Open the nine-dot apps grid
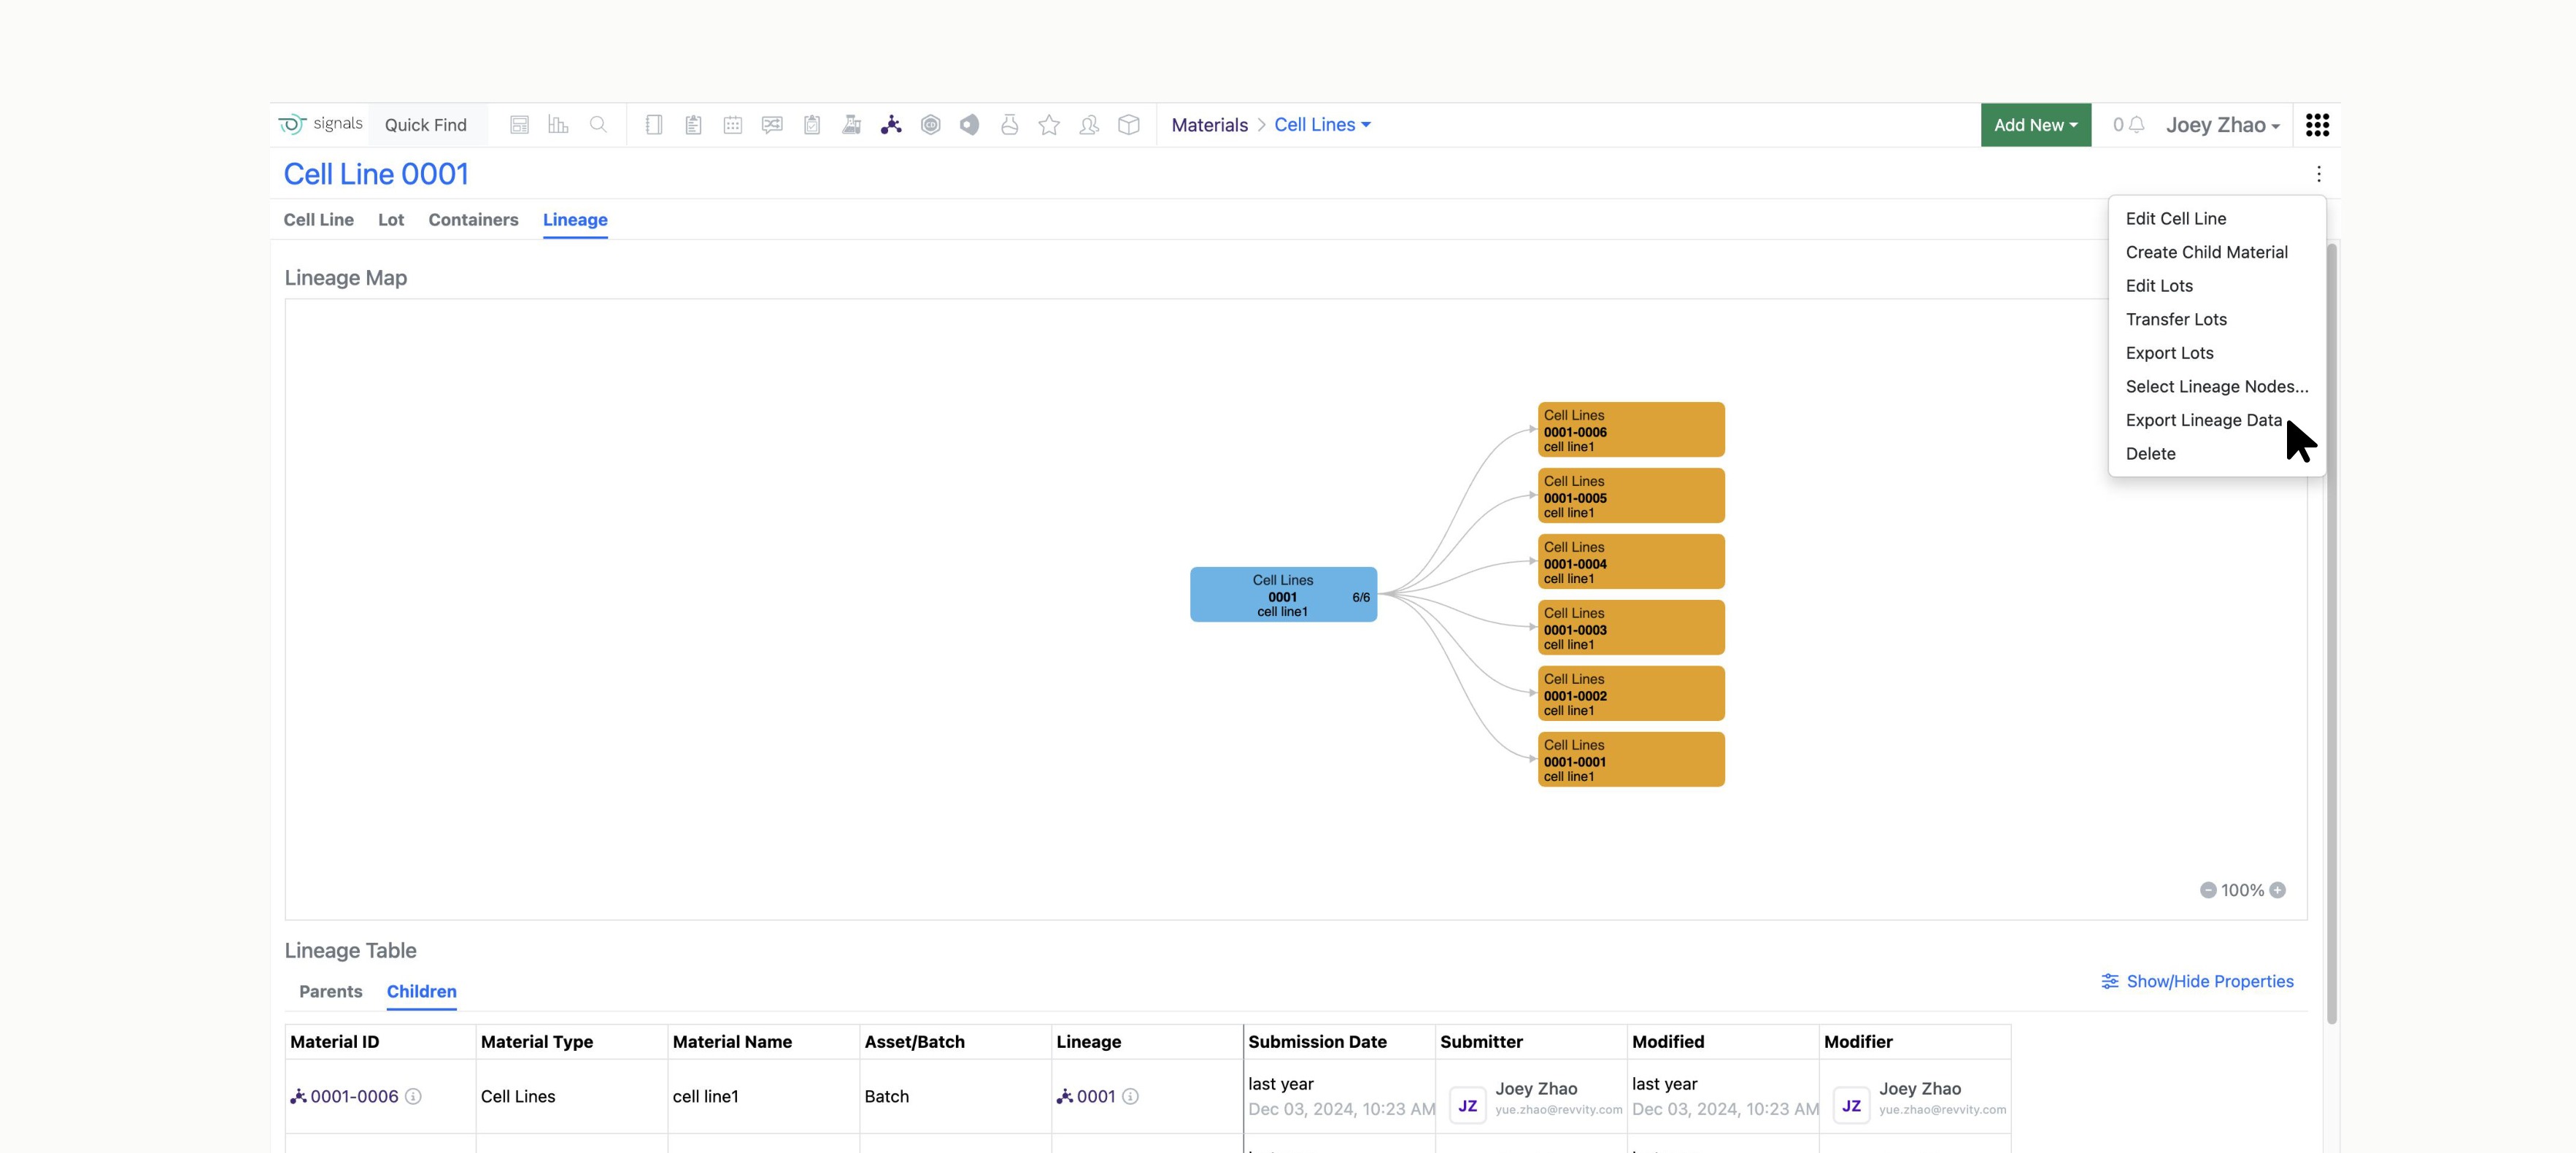2576x1153 pixels. coord(2317,125)
